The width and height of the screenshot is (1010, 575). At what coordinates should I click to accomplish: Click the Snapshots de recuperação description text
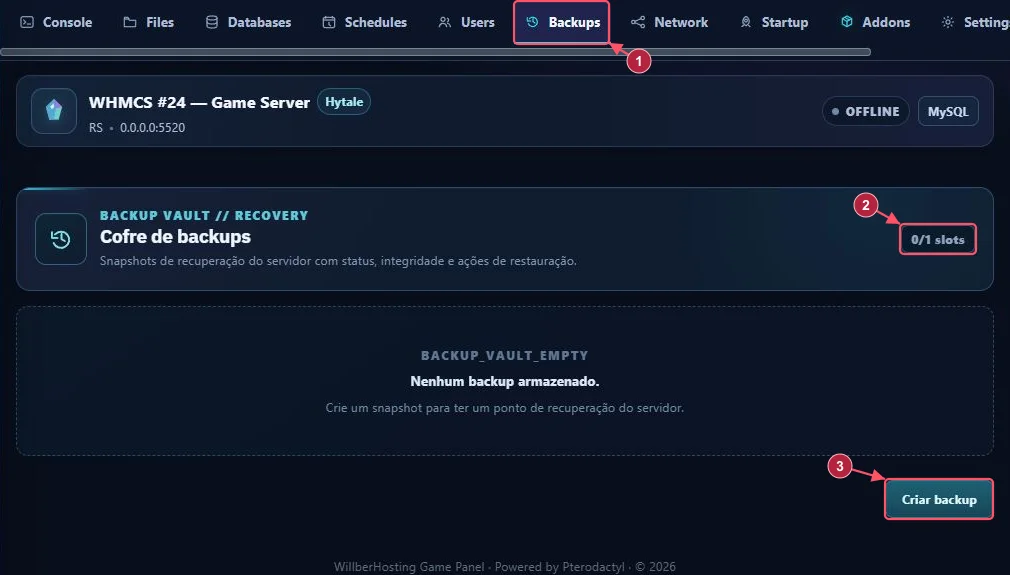click(x=338, y=261)
